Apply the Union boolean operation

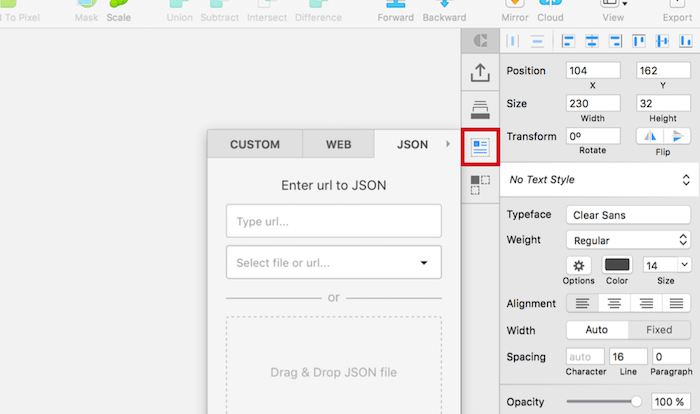tap(179, 4)
